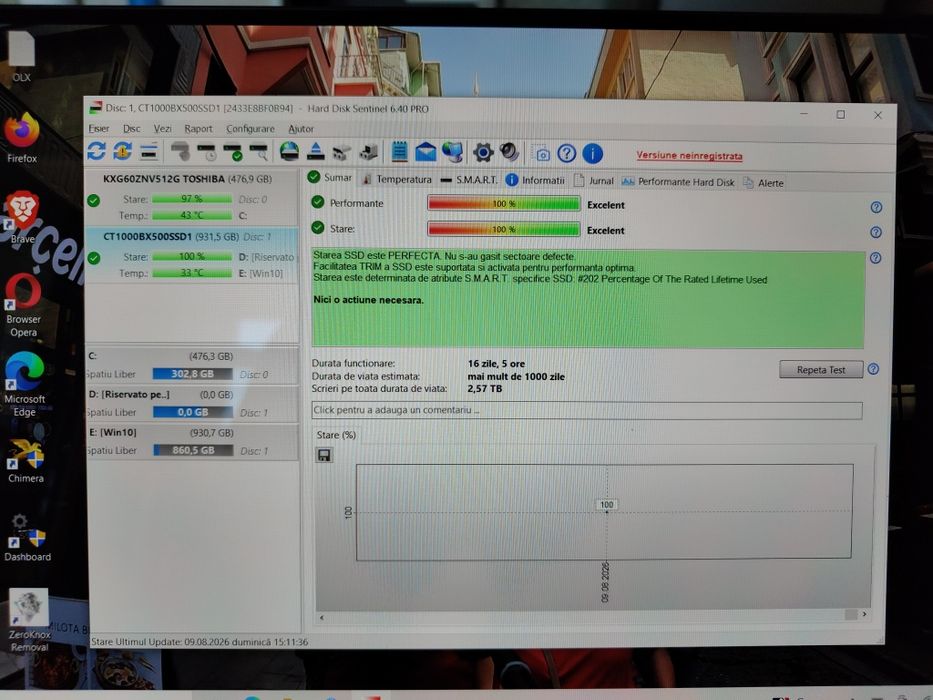
Task: Select the C: partition row
Action: point(192,365)
